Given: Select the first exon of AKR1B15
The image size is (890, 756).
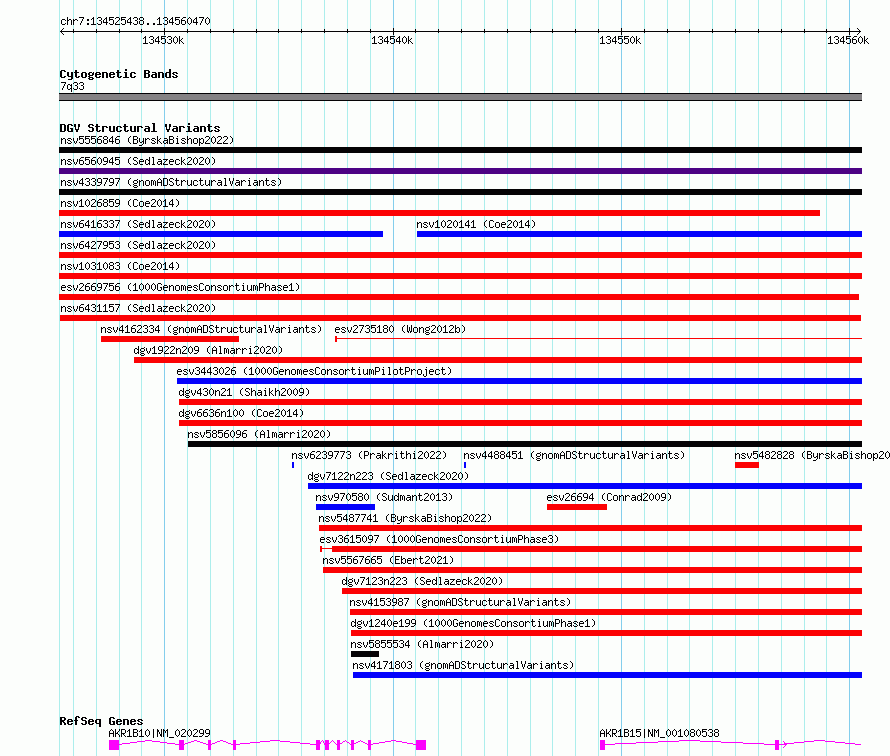Looking at the screenshot, I should coord(602,745).
